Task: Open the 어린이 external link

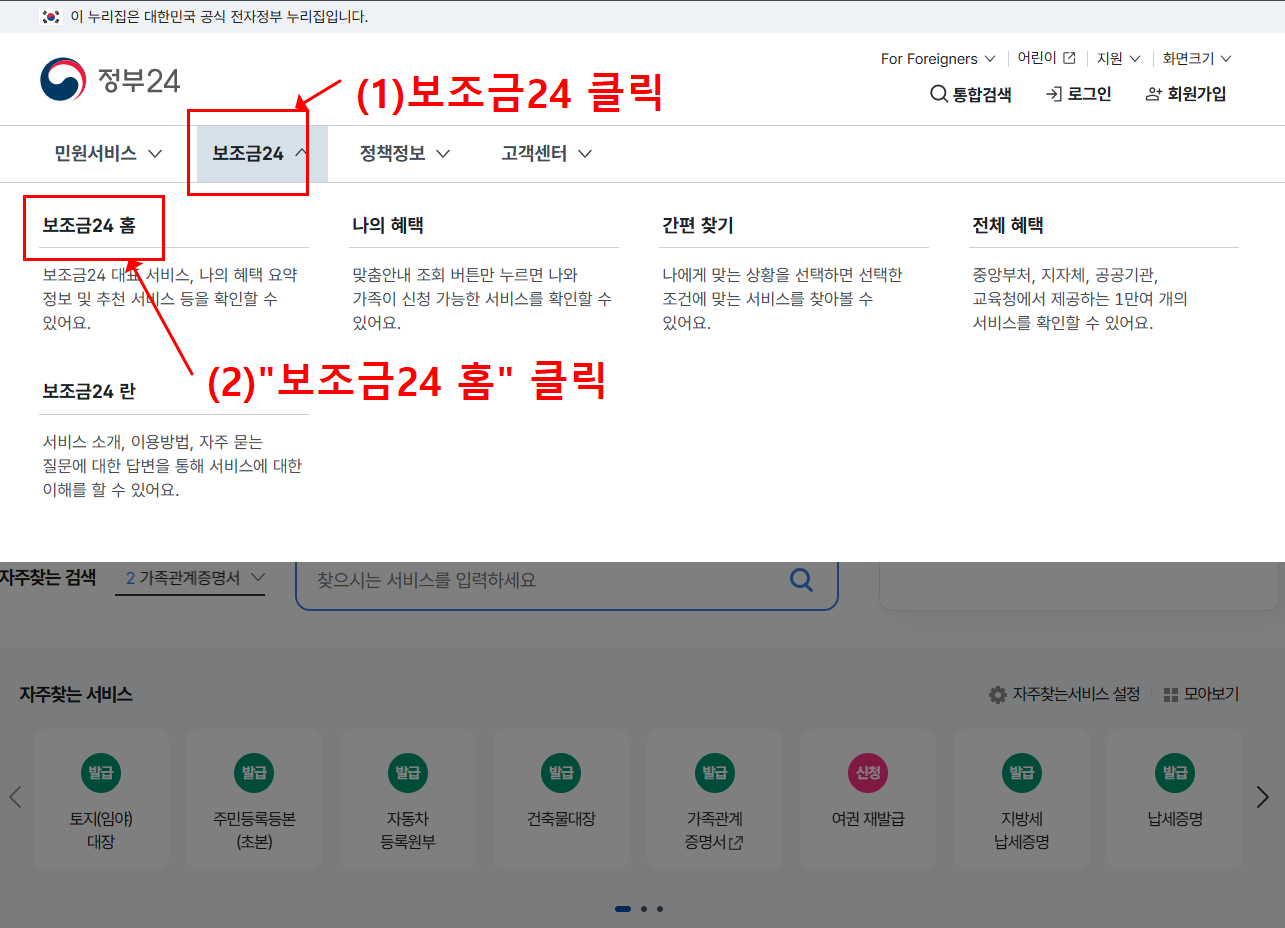Action: click(1047, 59)
